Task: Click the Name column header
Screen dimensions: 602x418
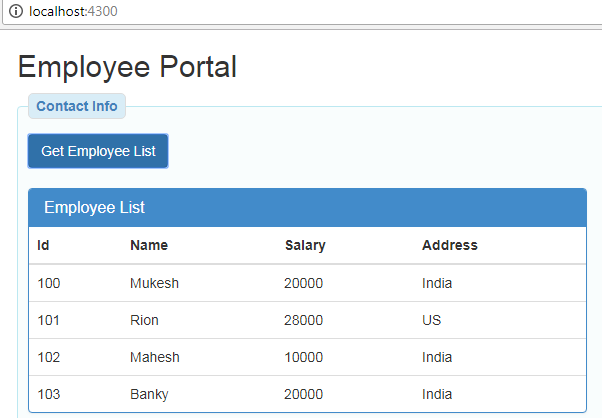Action: (x=149, y=245)
